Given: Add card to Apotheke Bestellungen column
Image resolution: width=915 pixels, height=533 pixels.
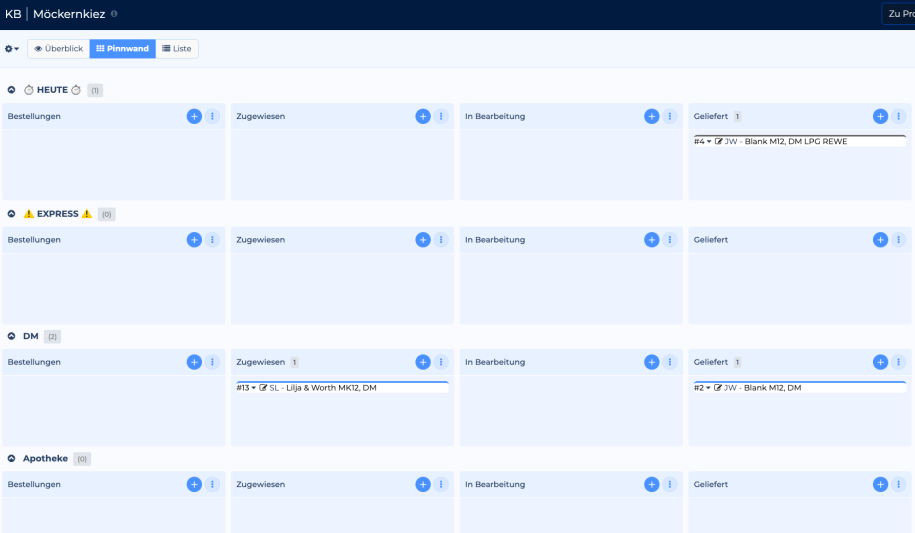Looking at the screenshot, I should (x=194, y=485).
